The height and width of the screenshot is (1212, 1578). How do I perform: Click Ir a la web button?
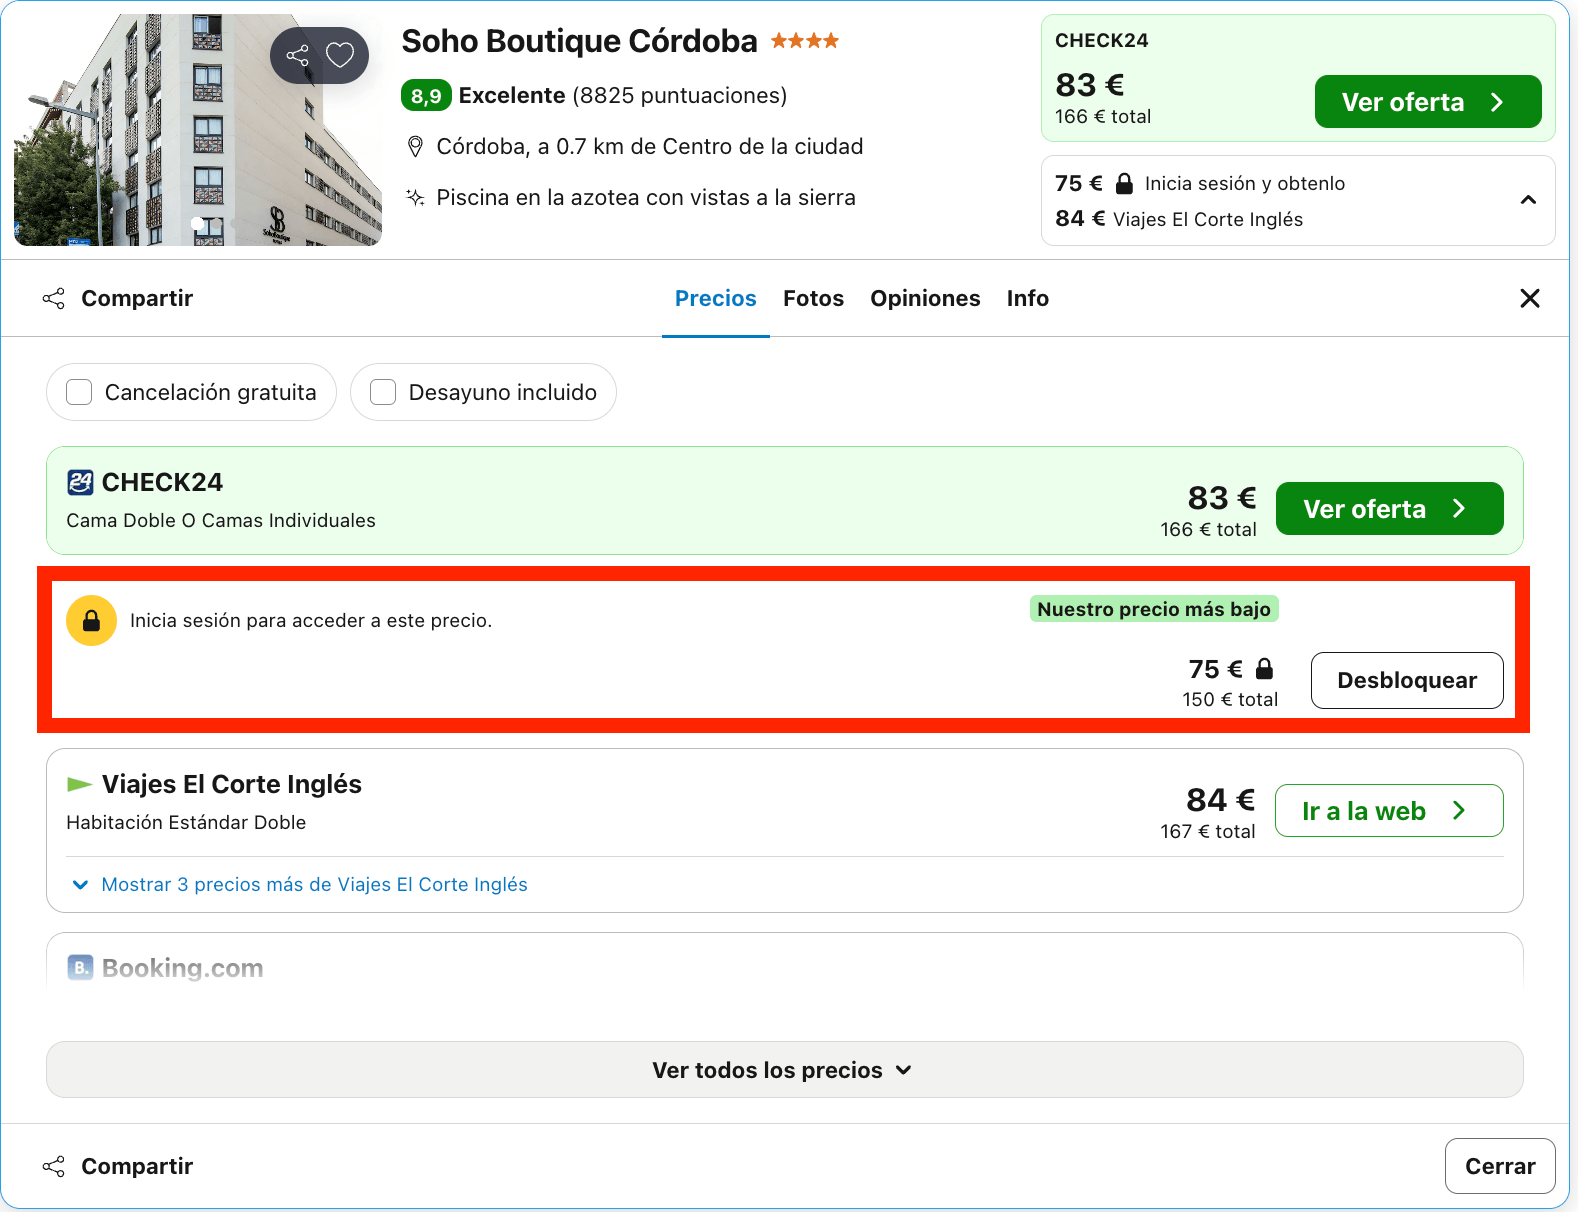click(1389, 811)
